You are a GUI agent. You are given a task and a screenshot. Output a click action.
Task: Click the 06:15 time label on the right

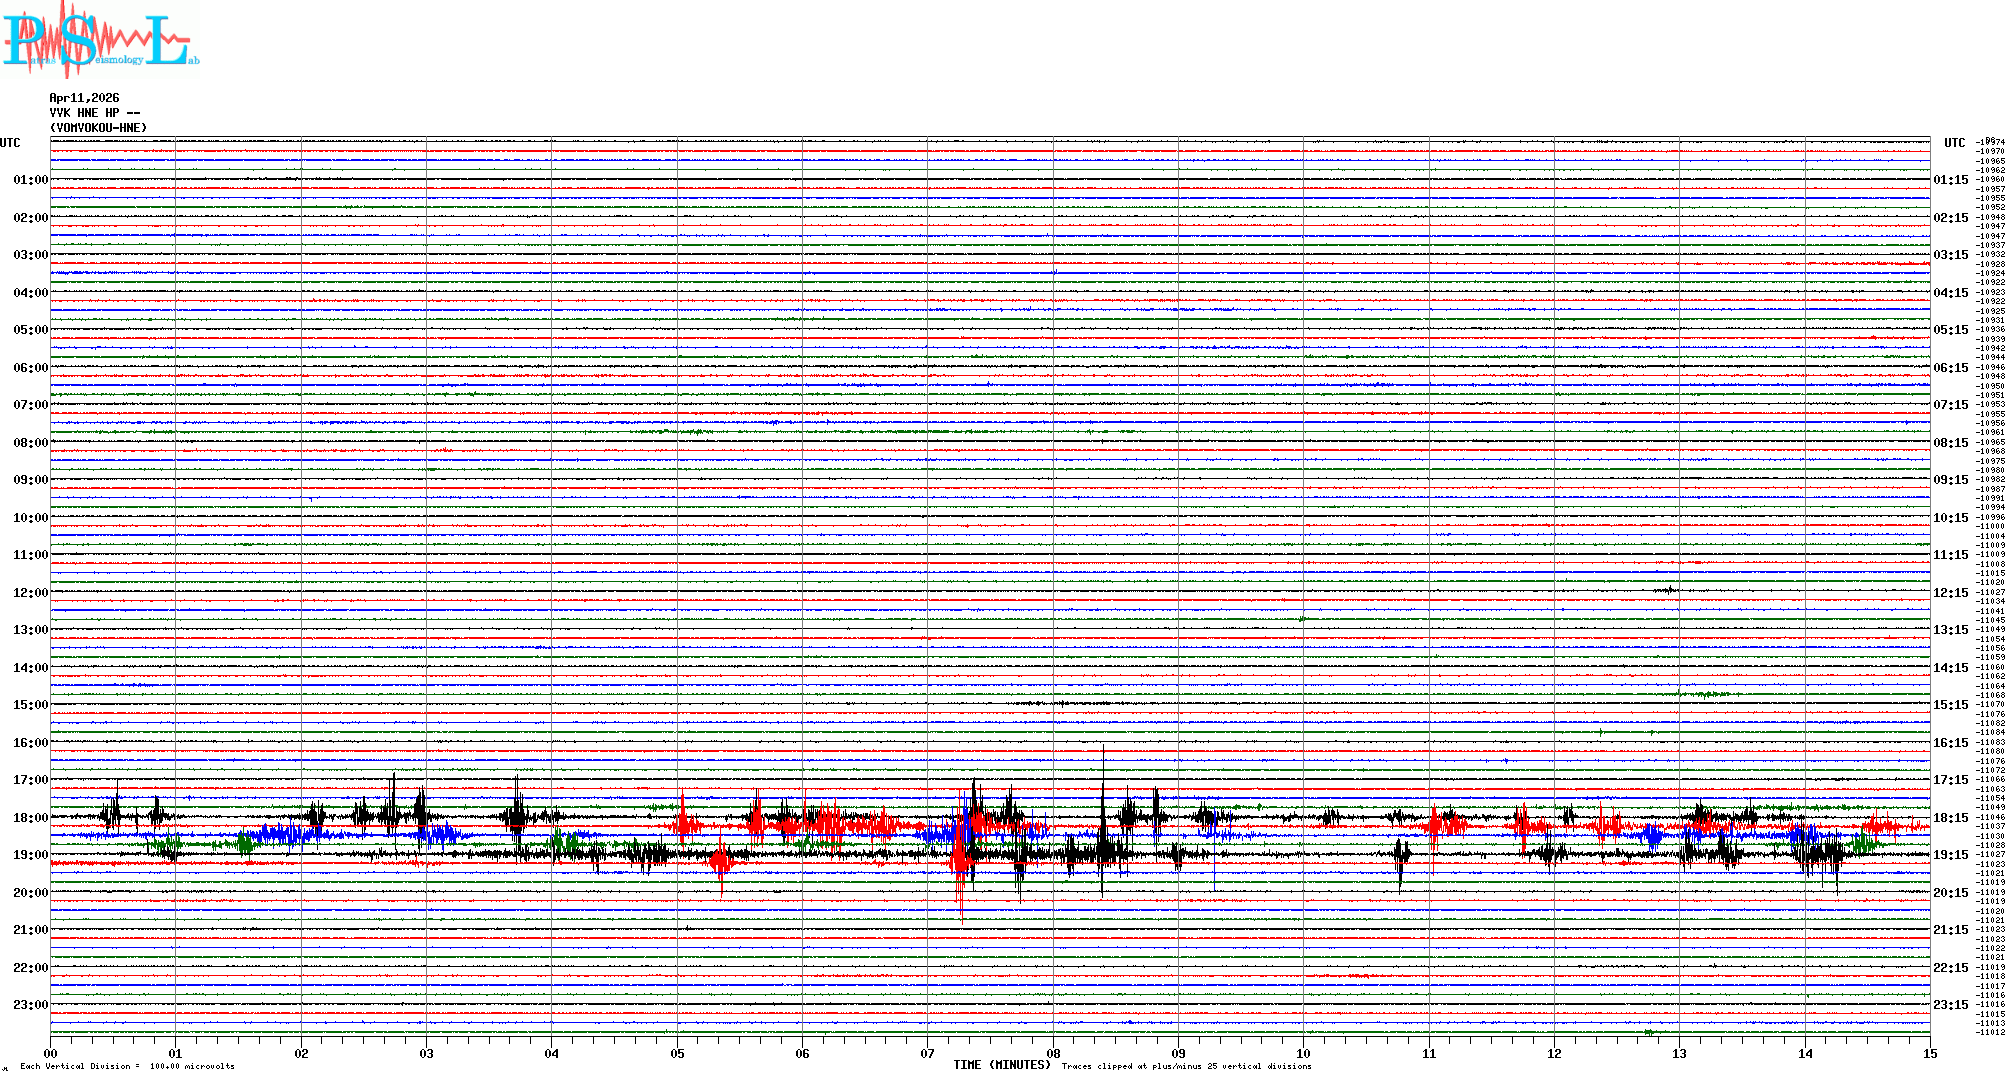[1950, 368]
